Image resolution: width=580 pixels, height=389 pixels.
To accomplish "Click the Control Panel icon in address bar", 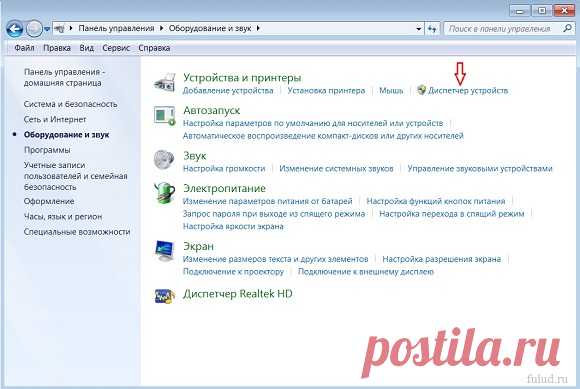I will pos(60,28).
